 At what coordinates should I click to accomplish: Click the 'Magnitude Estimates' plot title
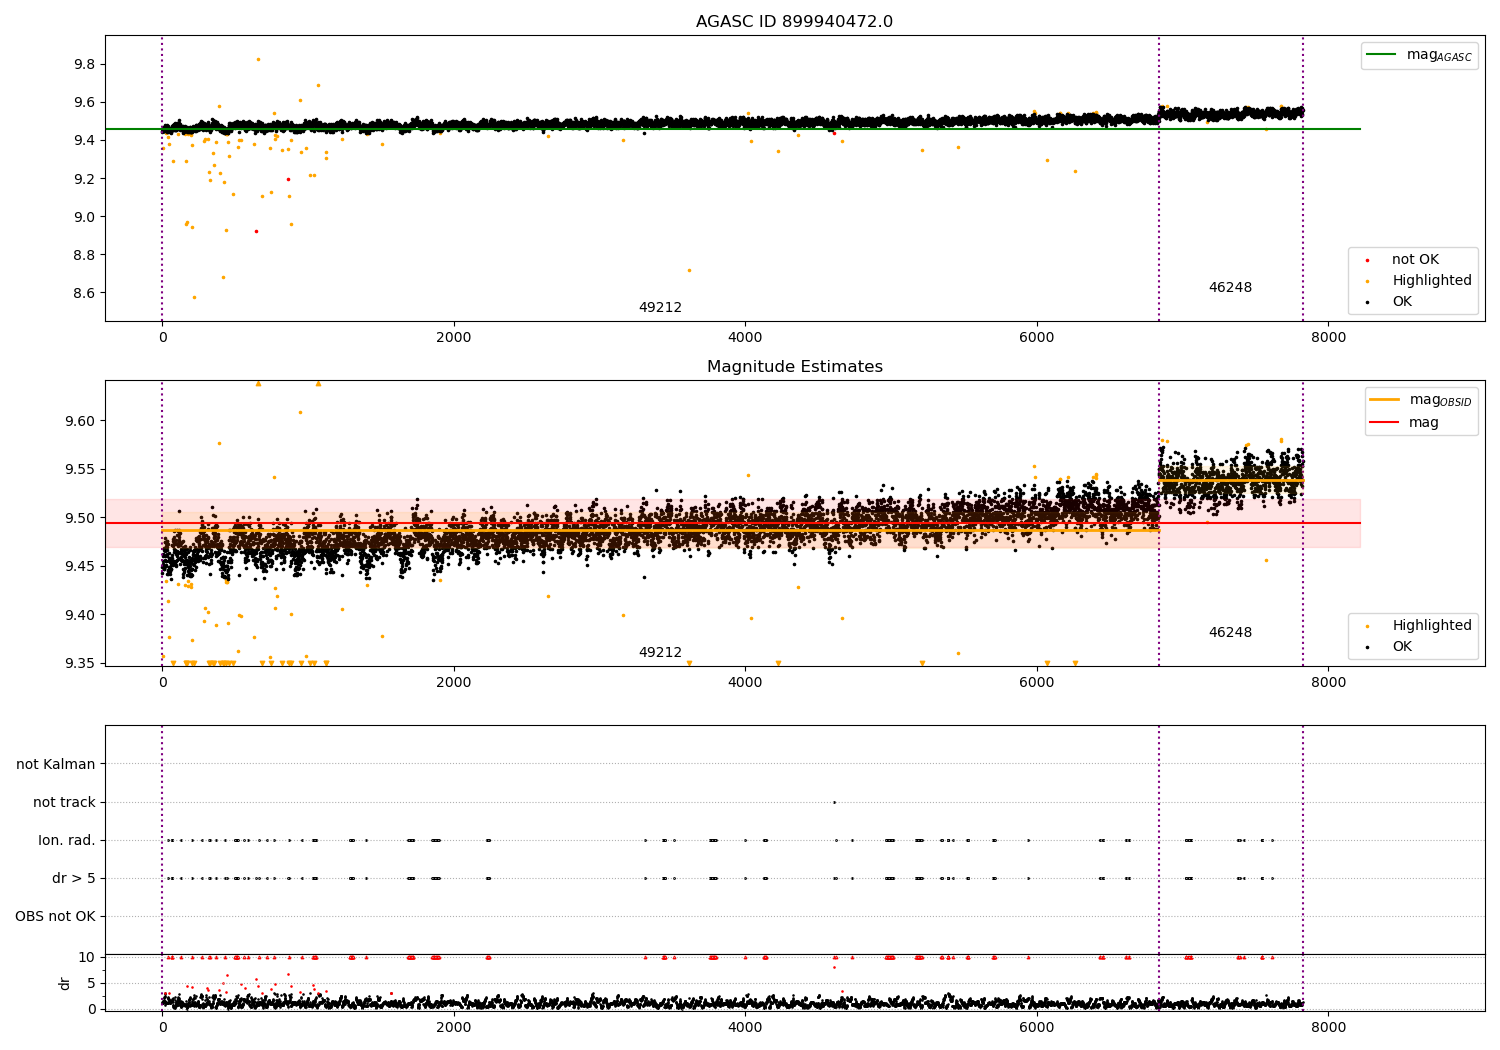[794, 367]
